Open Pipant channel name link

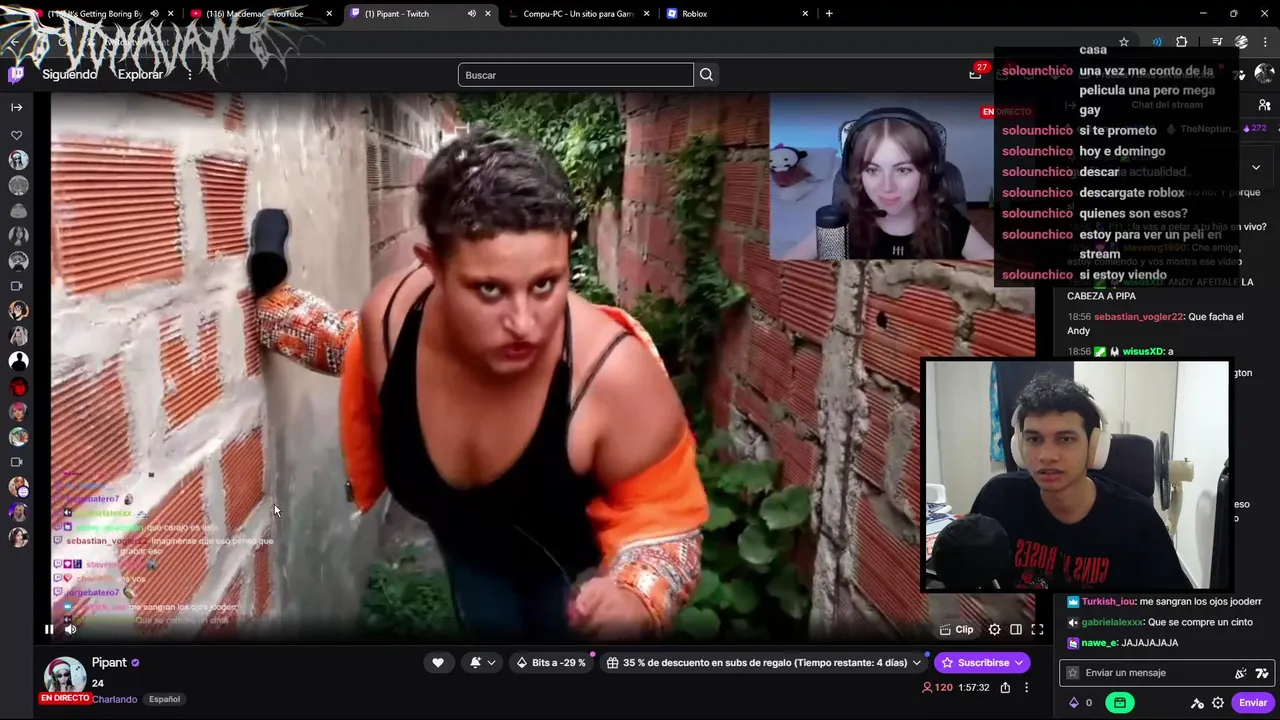tap(109, 662)
